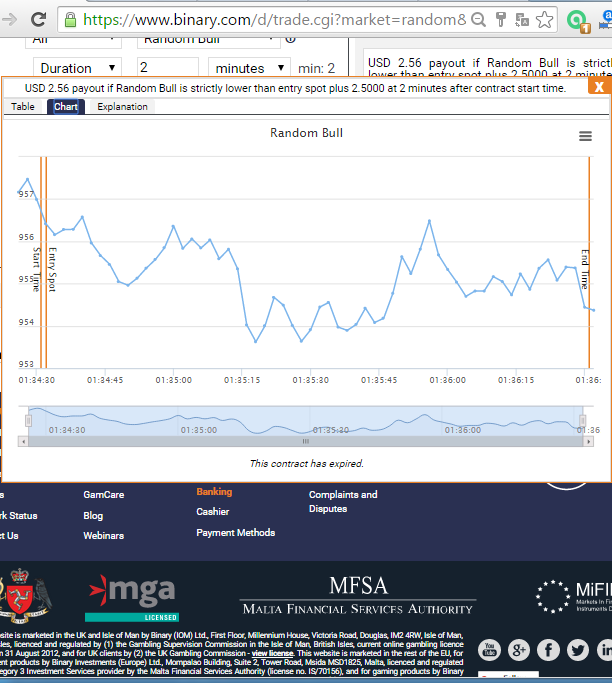Close the contract popup with orange X

599,87
